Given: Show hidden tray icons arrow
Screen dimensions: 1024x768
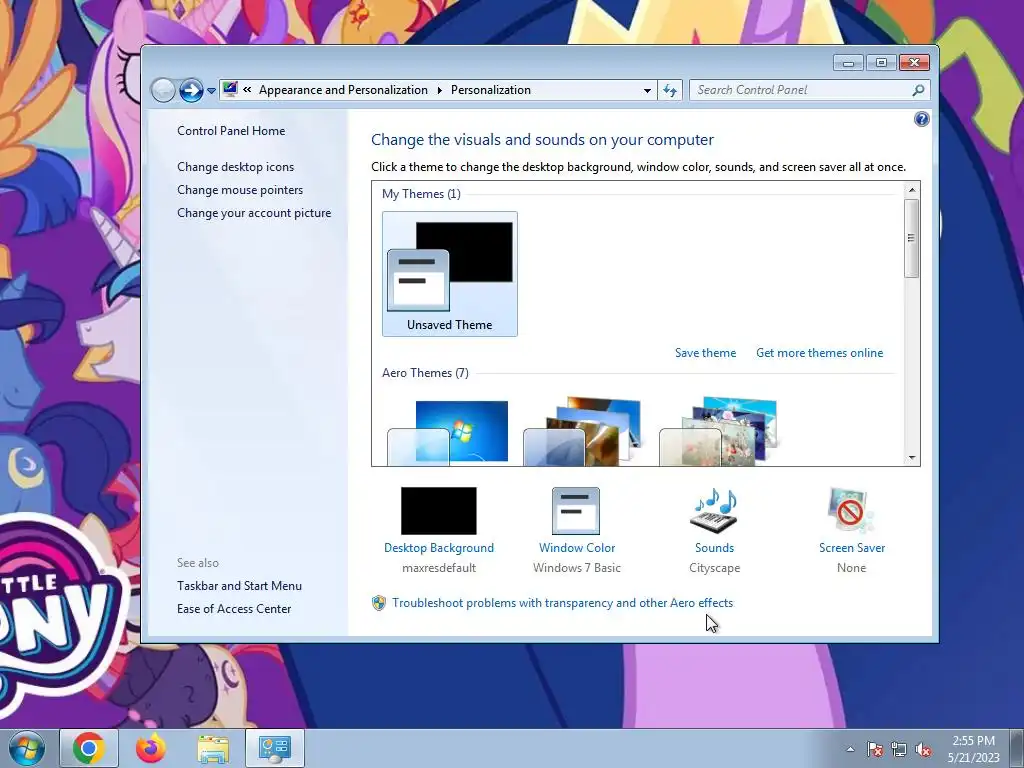Looking at the screenshot, I should pyautogui.click(x=850, y=749).
